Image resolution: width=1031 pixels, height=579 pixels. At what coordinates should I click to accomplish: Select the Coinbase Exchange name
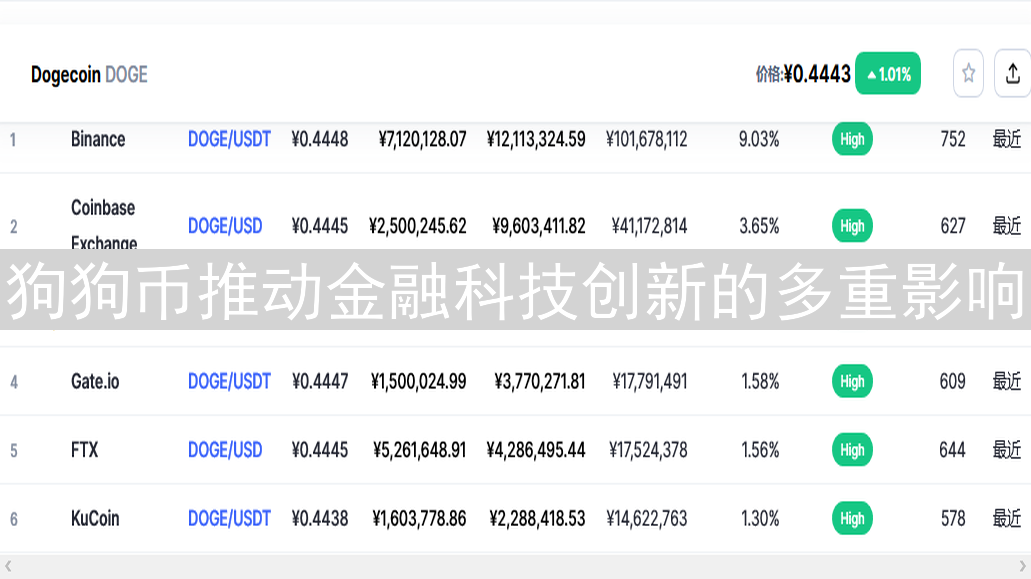pos(104,225)
